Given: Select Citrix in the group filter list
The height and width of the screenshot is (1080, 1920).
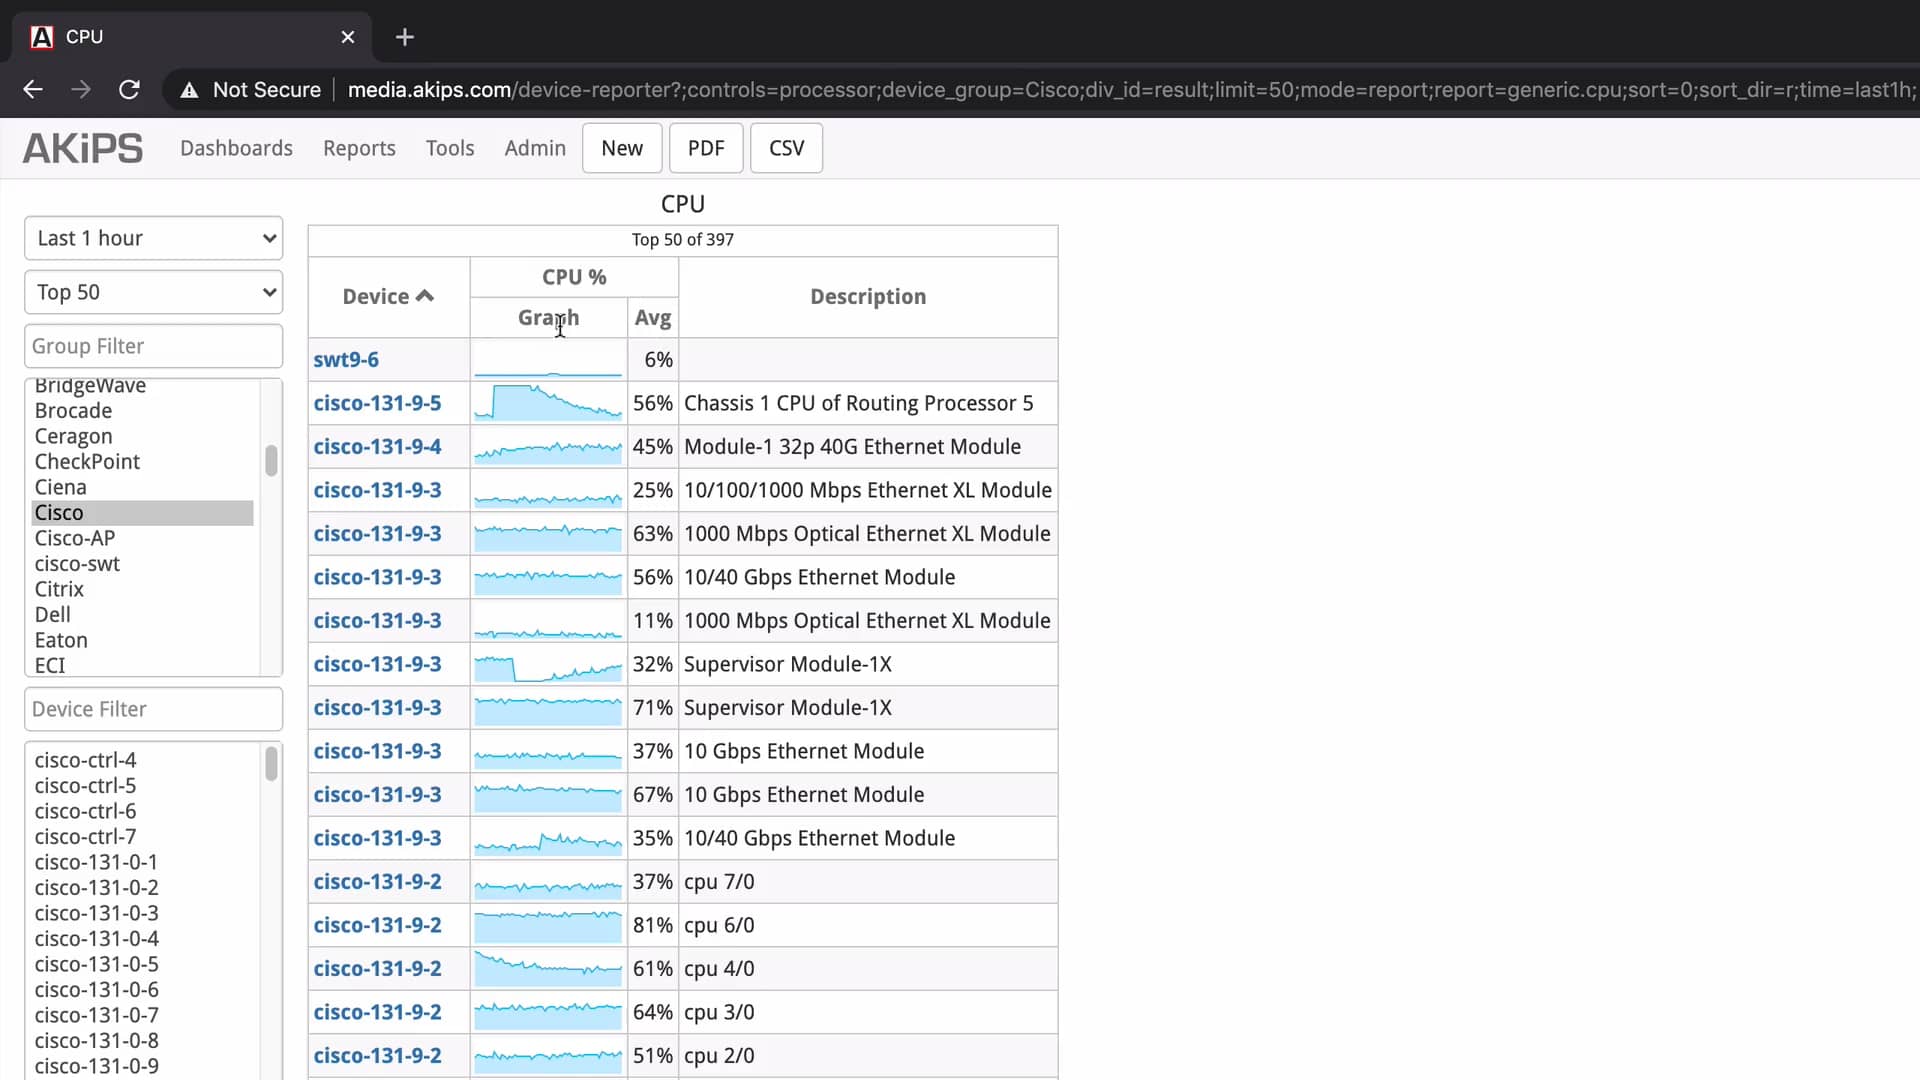Looking at the screenshot, I should coord(59,589).
